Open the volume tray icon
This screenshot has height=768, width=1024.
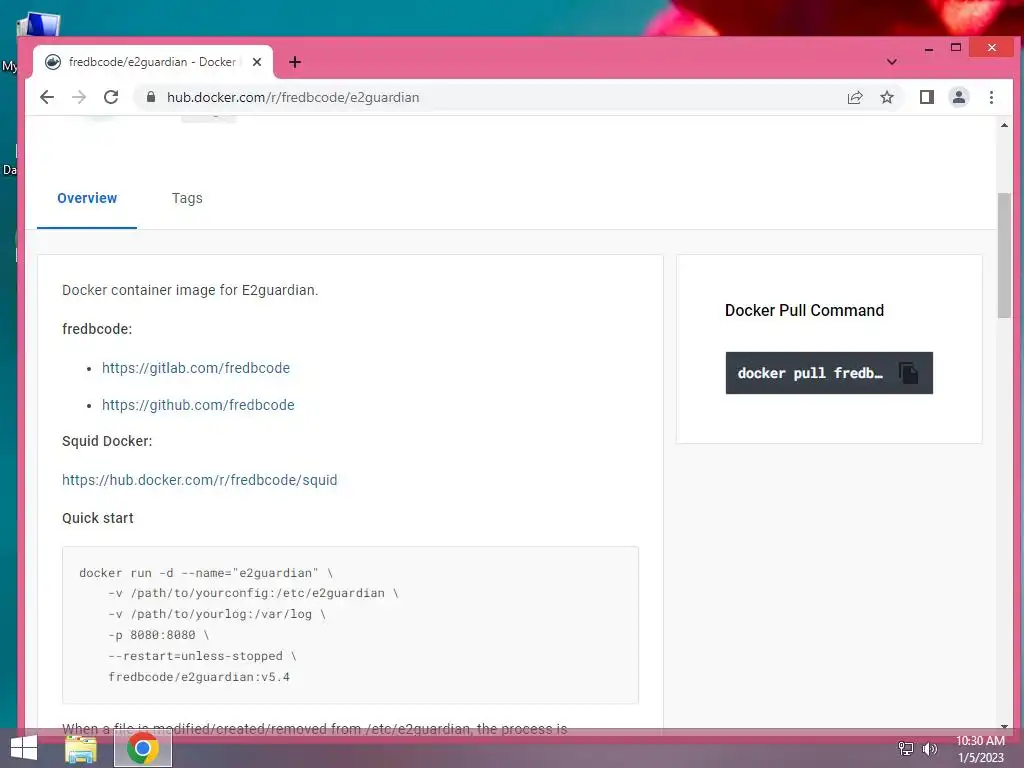pos(929,749)
